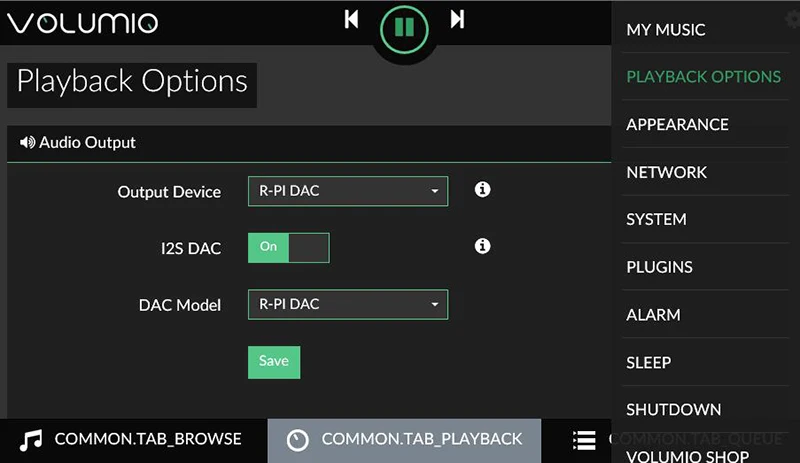800x463 pixels.
Task: Click the info icon next to Output Device
Action: click(482, 189)
